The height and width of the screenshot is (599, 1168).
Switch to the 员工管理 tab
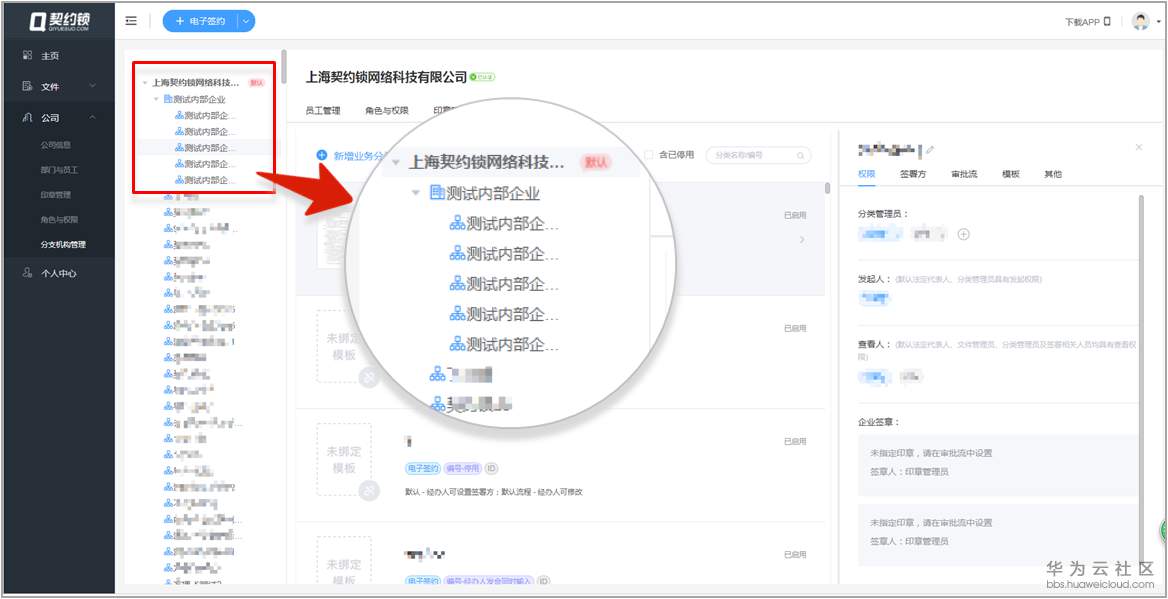click(323, 110)
